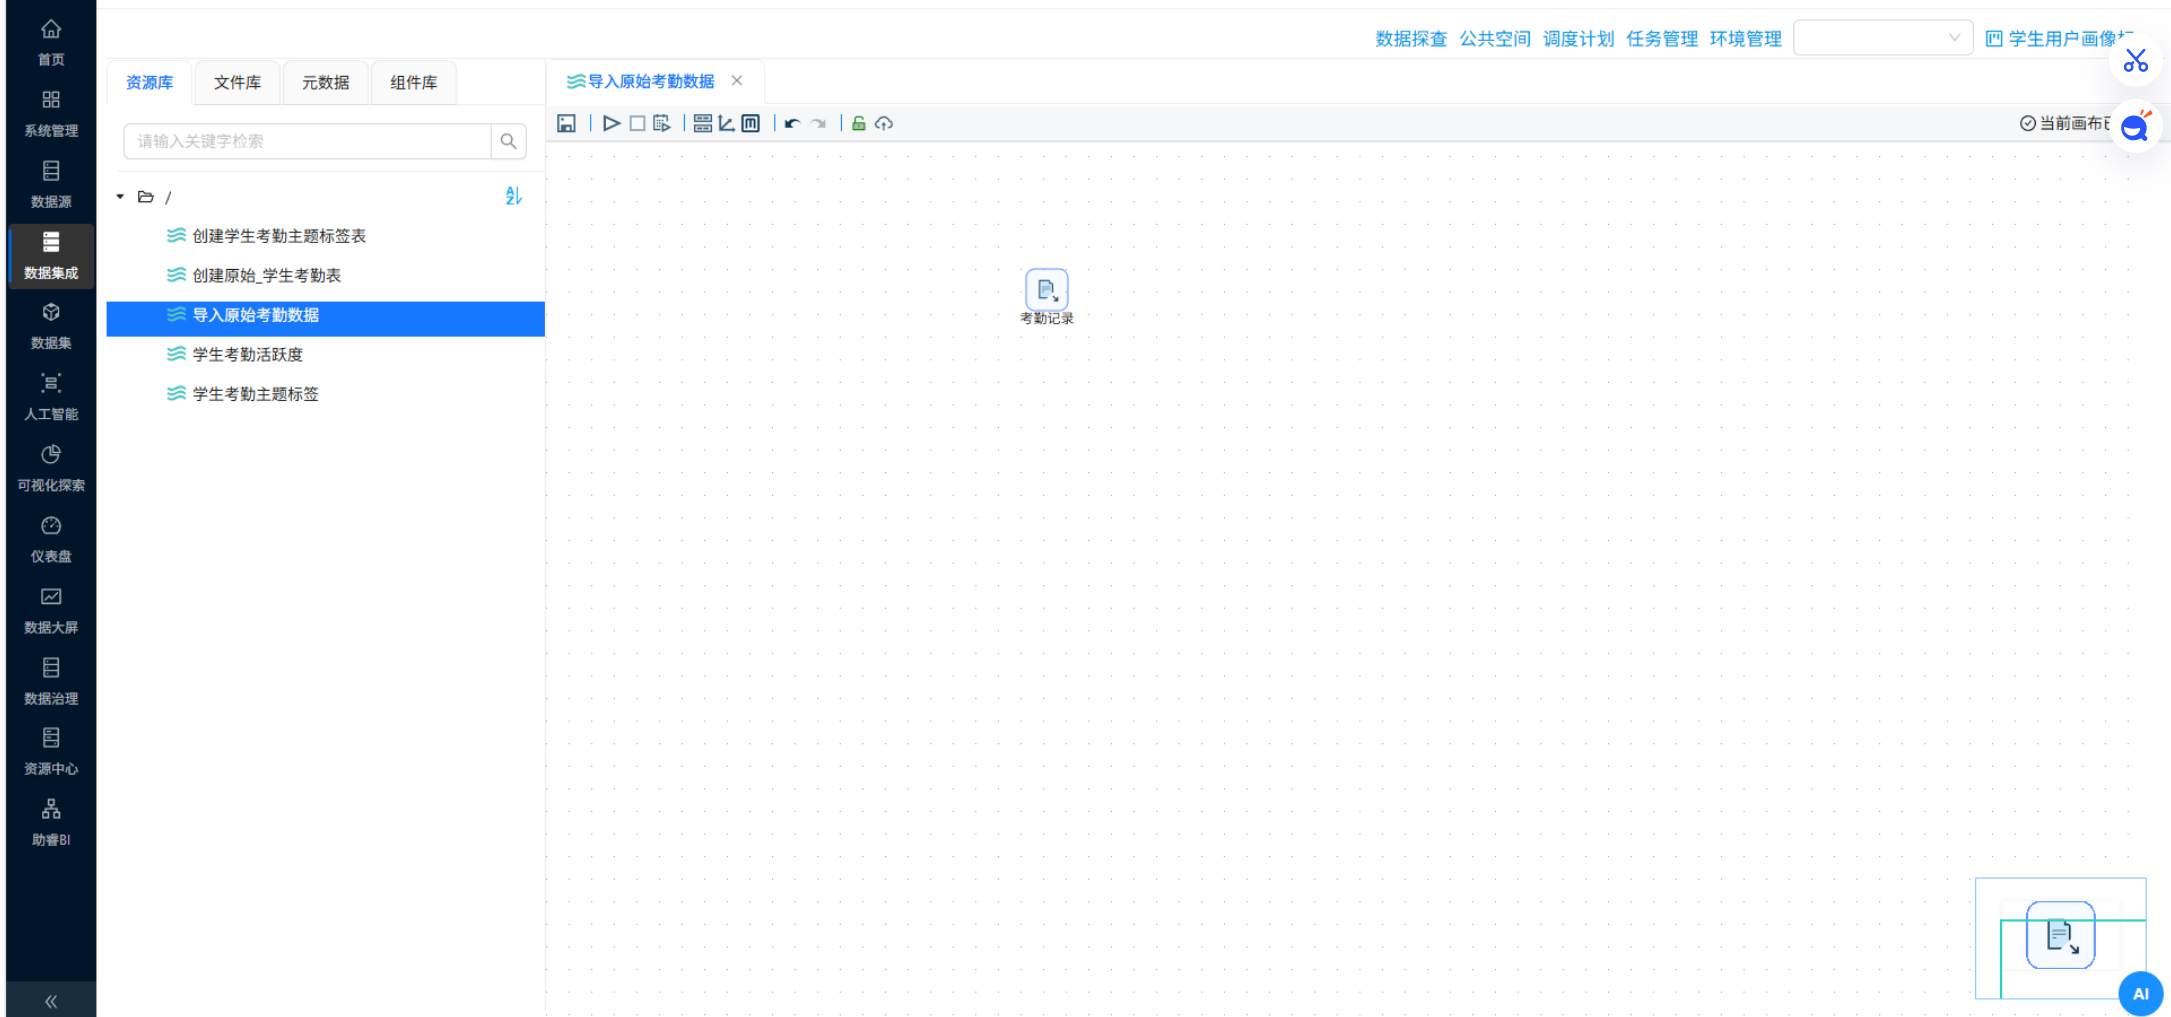Click the A-Z sort icon
Image resolution: width=2171 pixels, height=1017 pixels.
(x=513, y=196)
